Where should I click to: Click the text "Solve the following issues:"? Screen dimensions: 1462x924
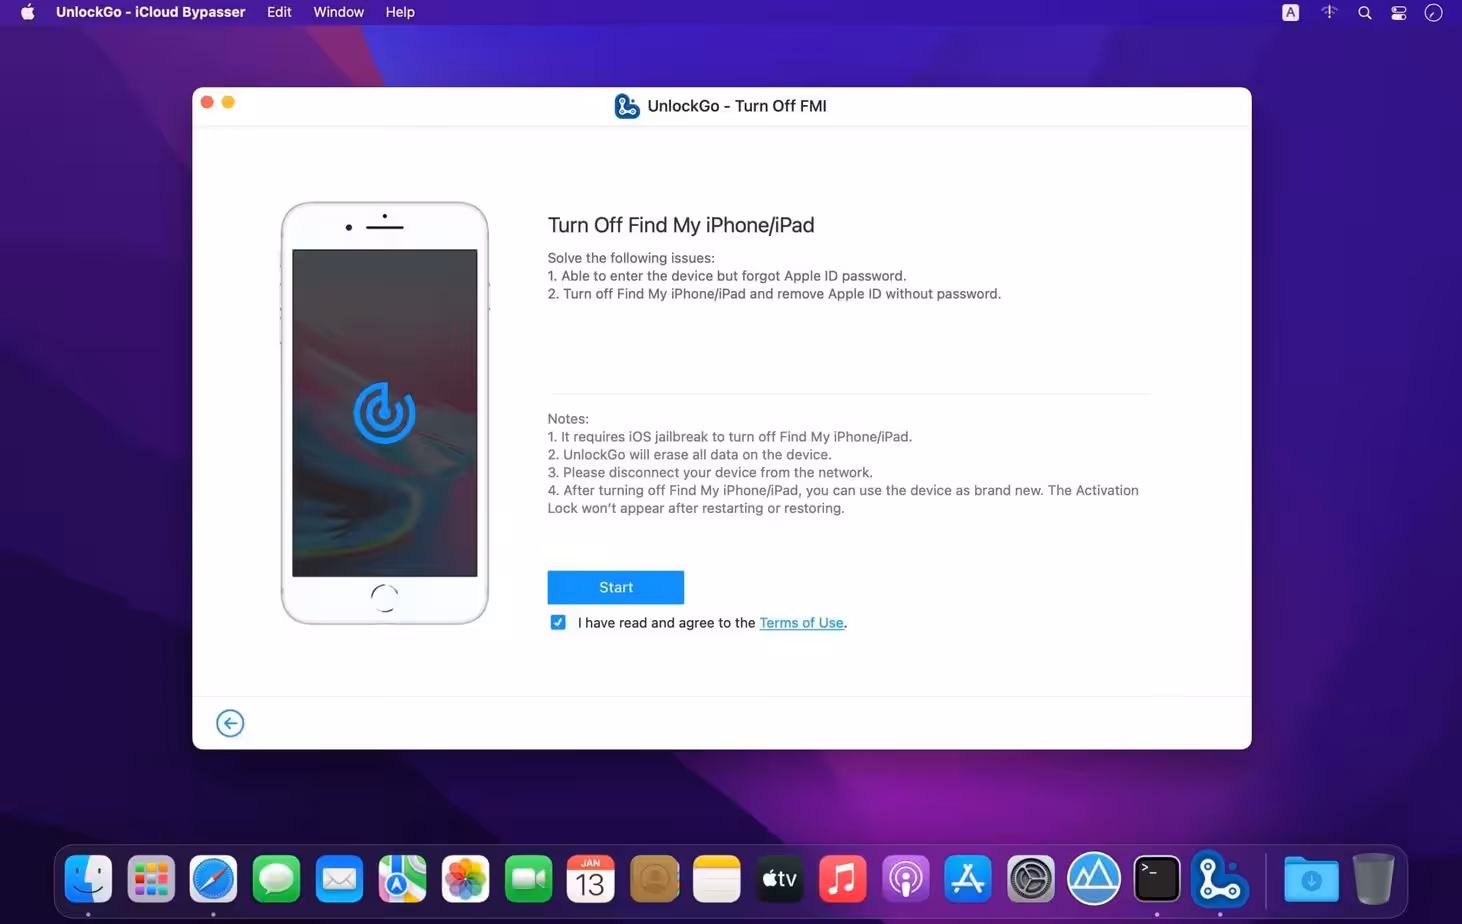[x=631, y=257]
